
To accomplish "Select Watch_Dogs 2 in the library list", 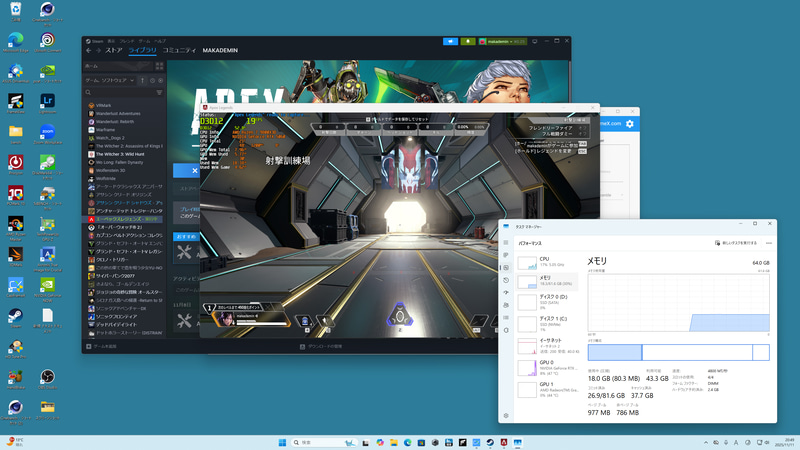I will click(x=110, y=138).
